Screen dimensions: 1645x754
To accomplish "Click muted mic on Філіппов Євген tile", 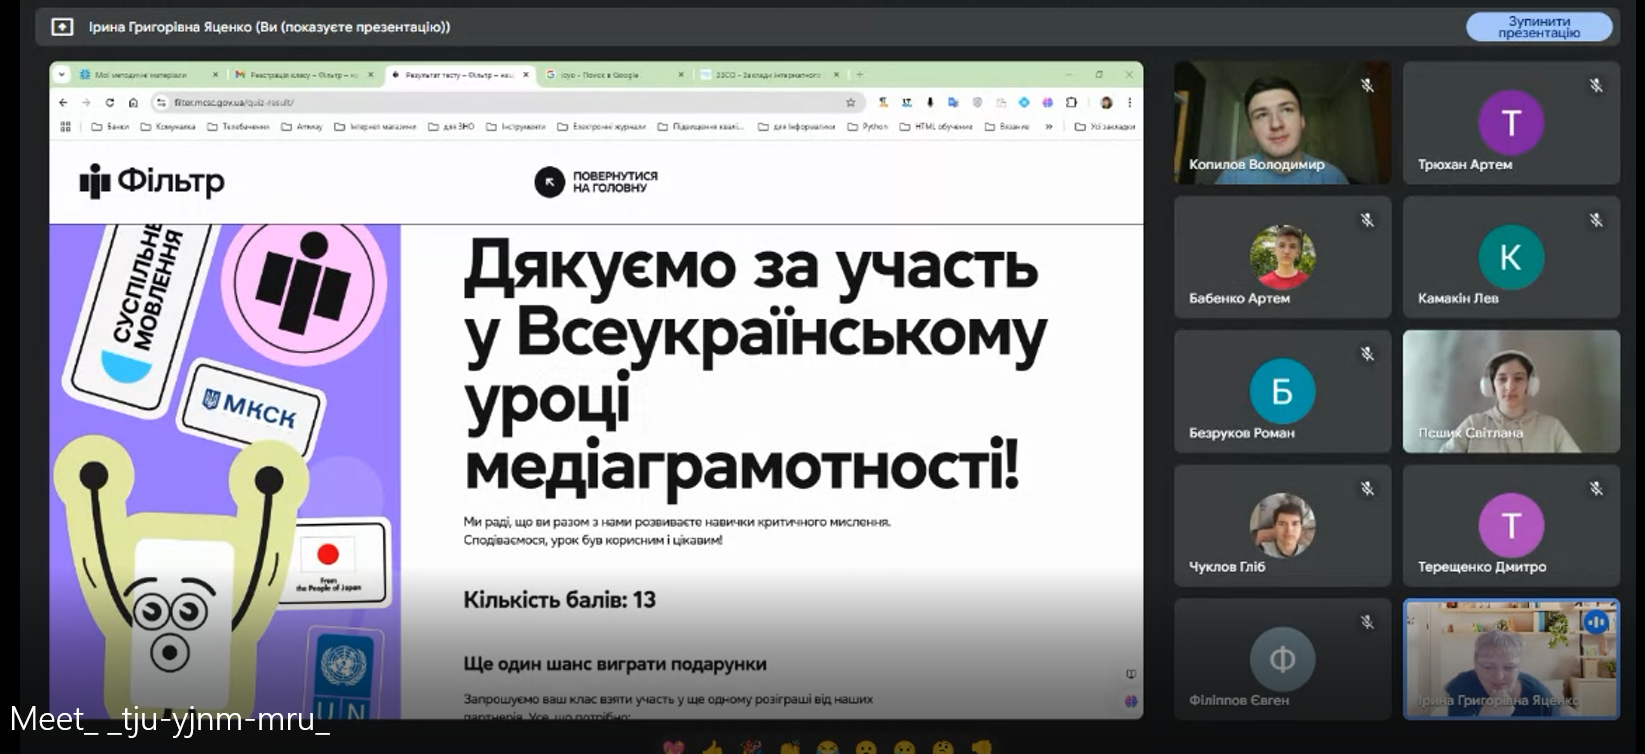I will coord(1367,622).
